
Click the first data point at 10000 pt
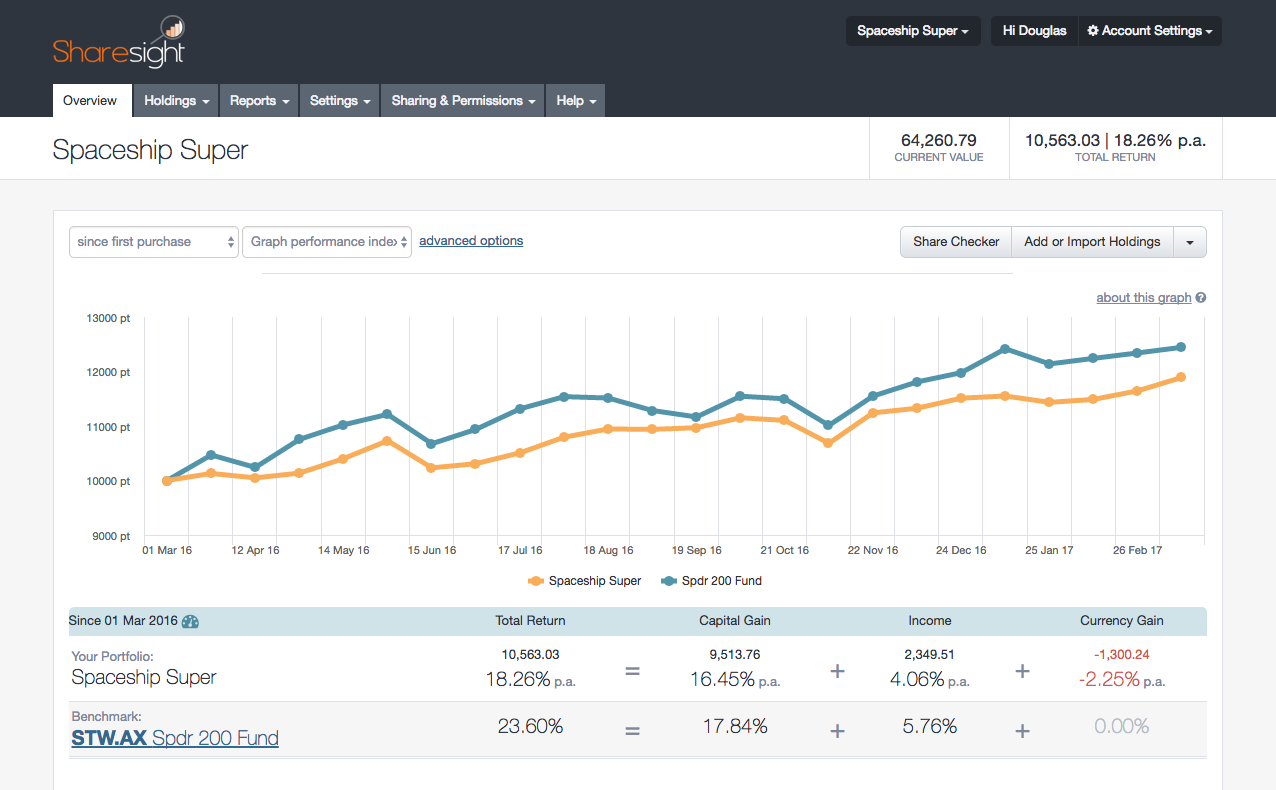coord(167,481)
